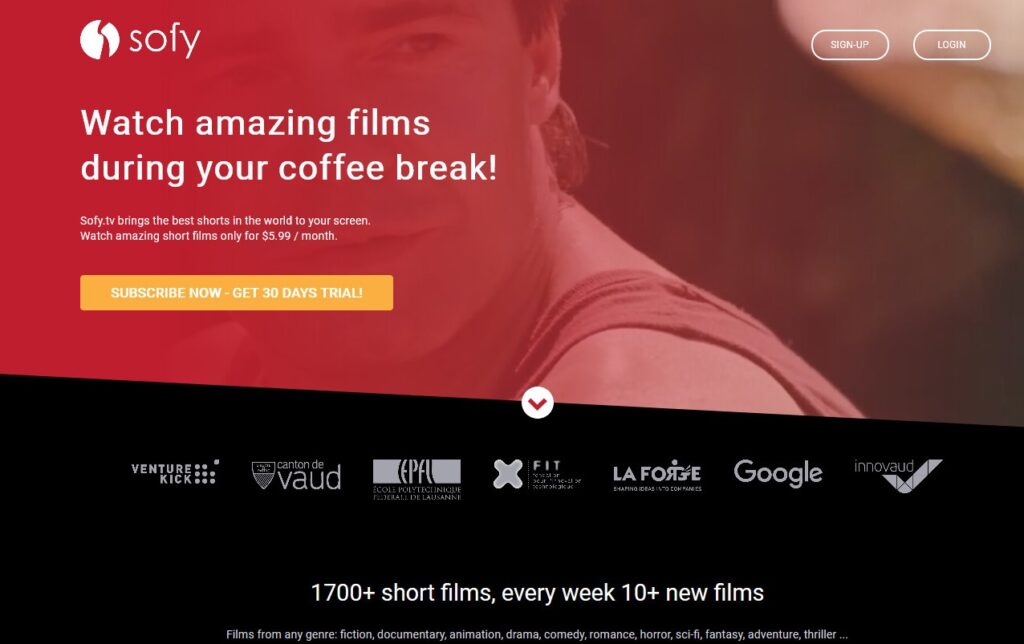Click the $5.99 / month description text
This screenshot has width=1024, height=644.
pyautogui.click(x=209, y=236)
